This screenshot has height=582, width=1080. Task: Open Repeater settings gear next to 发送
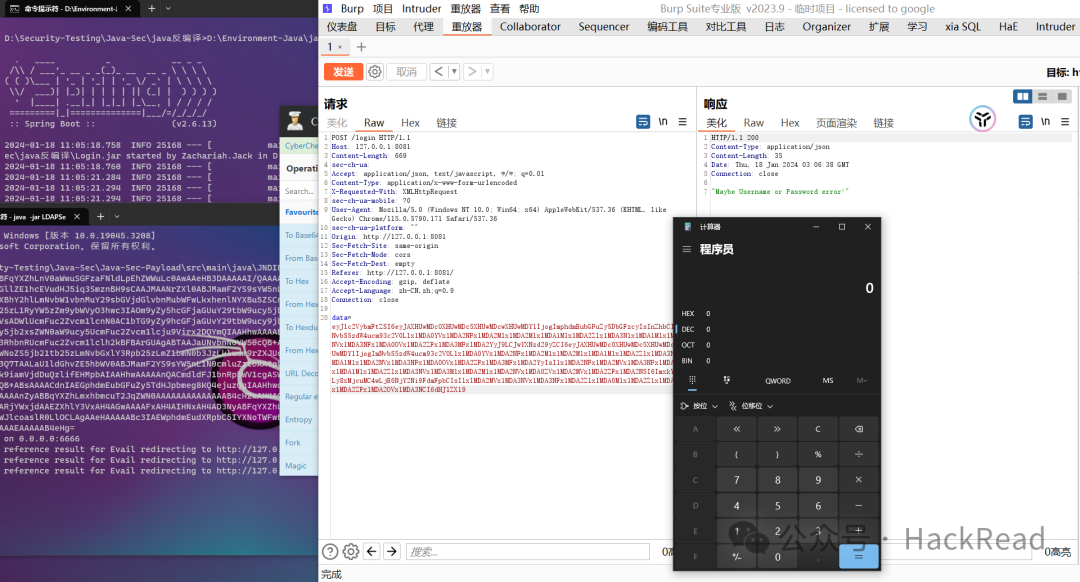click(375, 72)
